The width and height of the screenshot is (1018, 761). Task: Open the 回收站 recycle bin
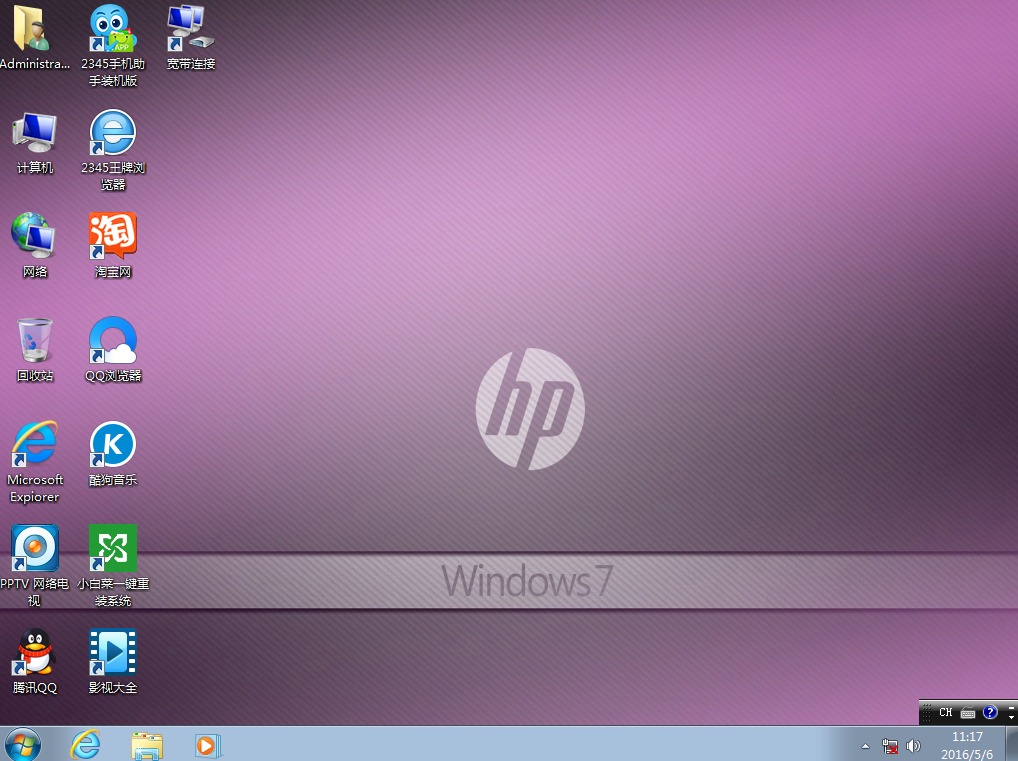click(x=34, y=349)
